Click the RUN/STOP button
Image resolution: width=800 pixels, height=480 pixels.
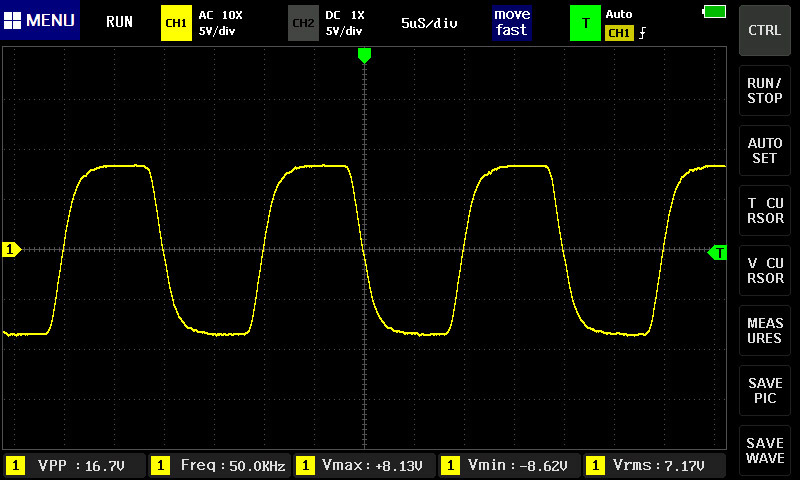tap(764, 90)
